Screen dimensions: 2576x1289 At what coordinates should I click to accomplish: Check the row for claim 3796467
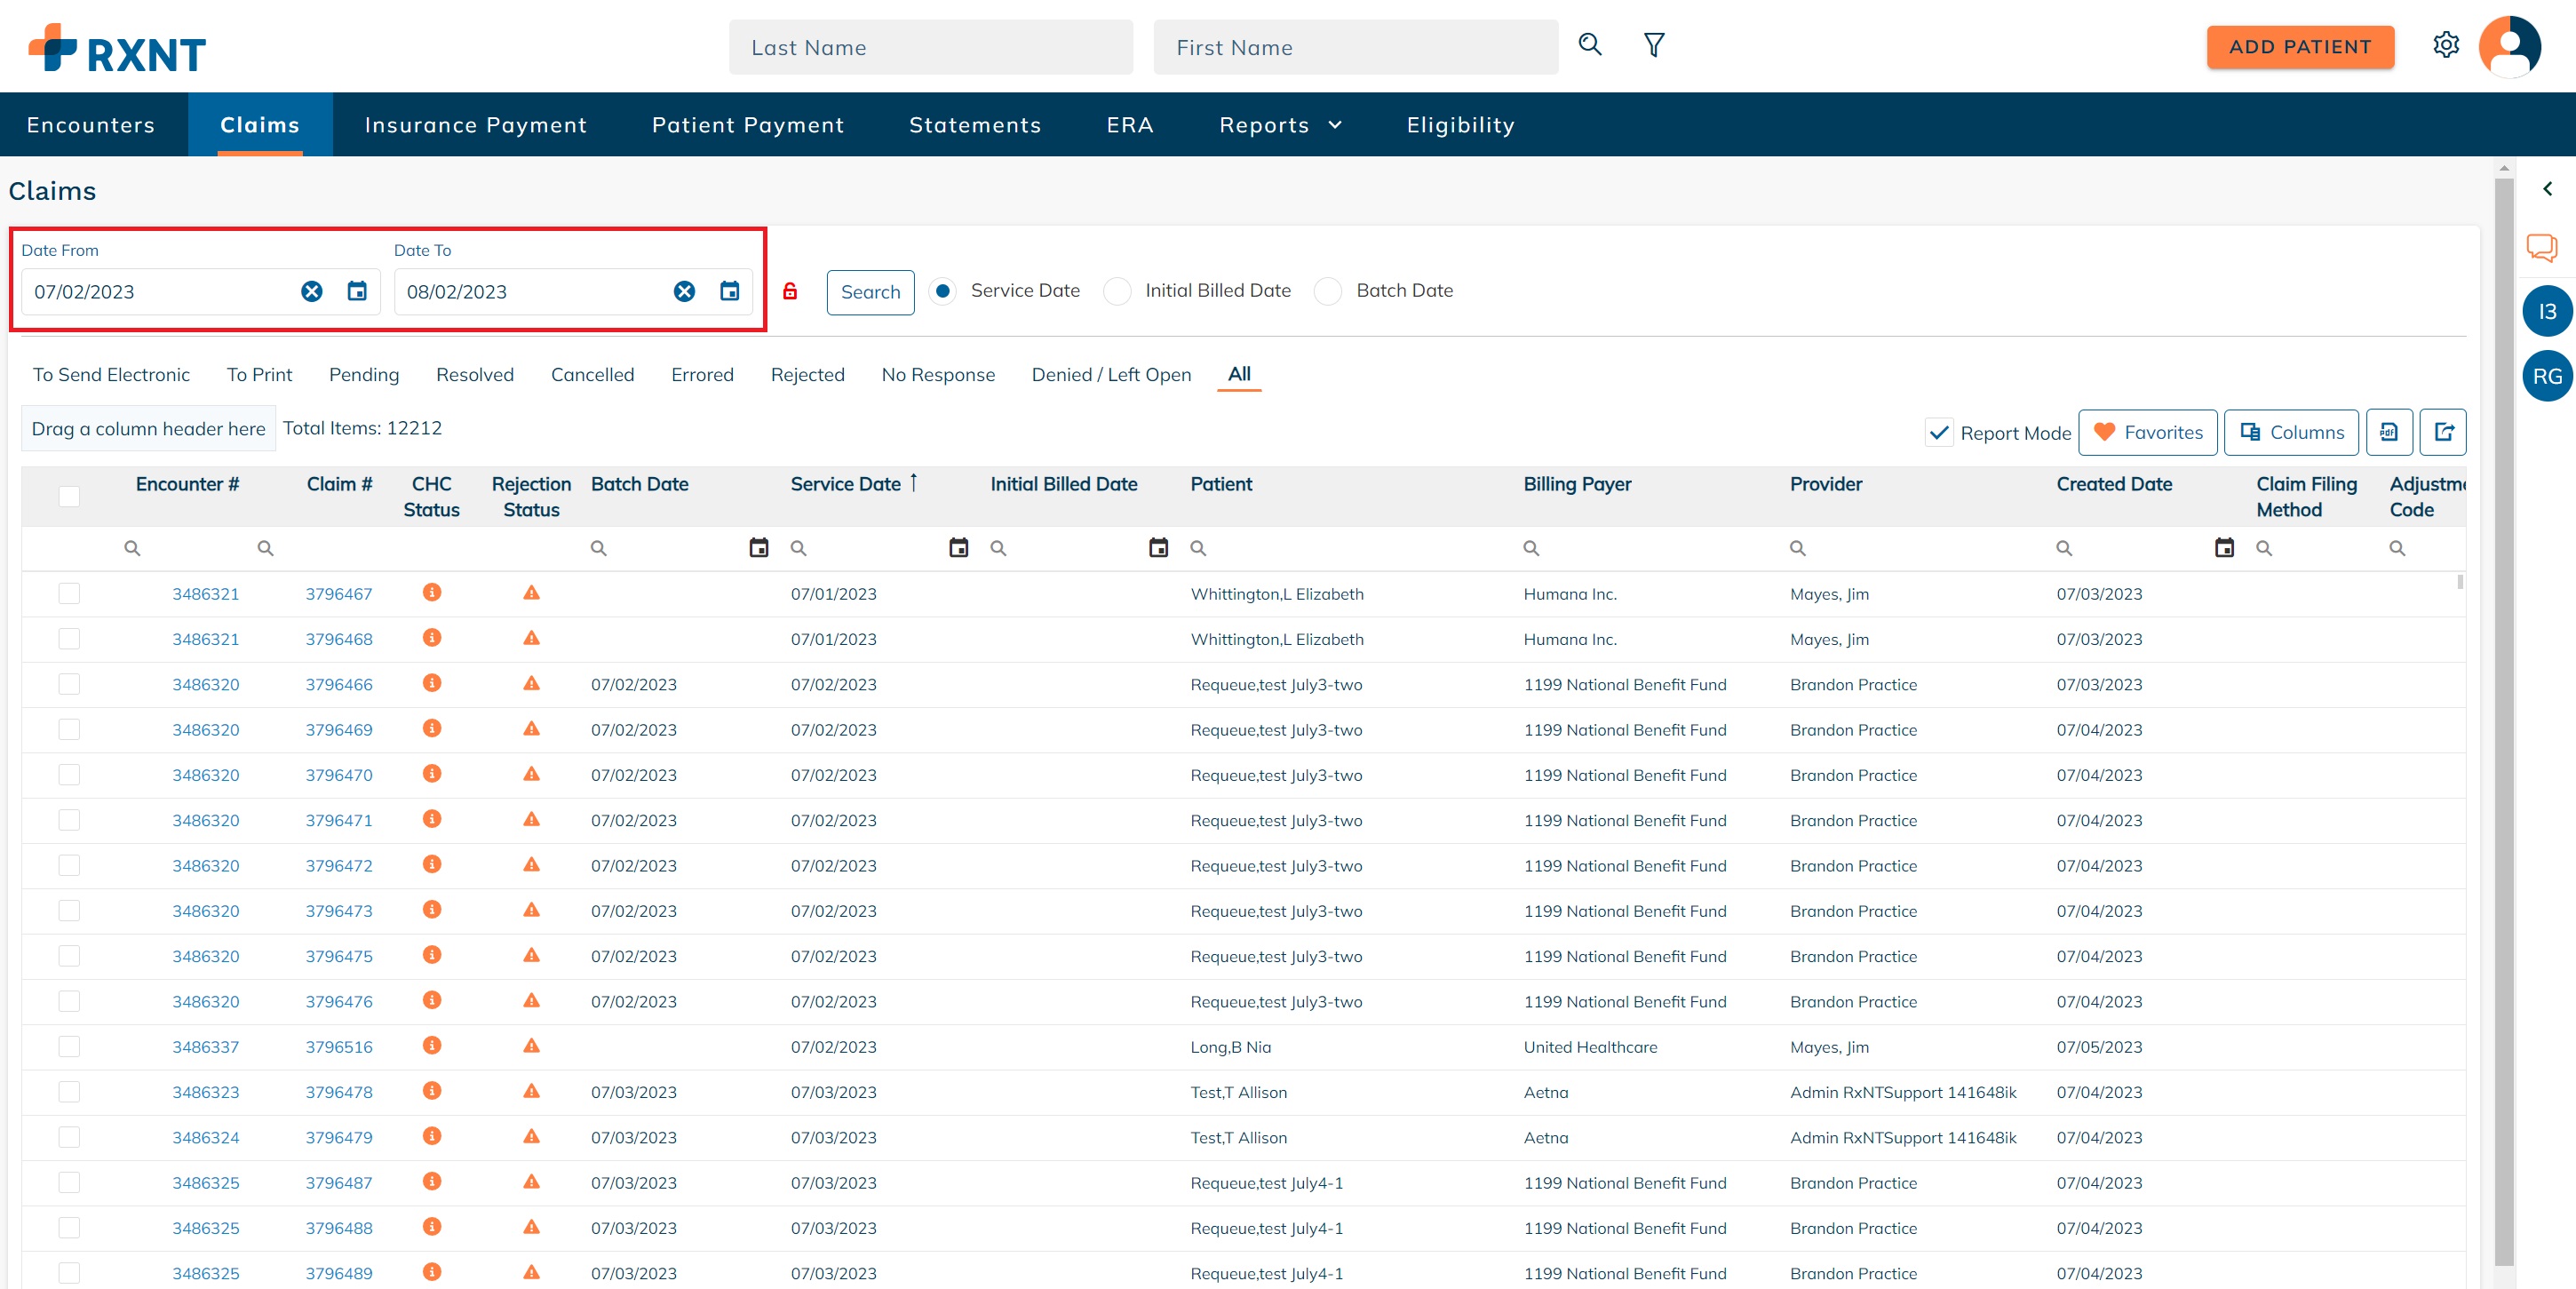click(69, 593)
